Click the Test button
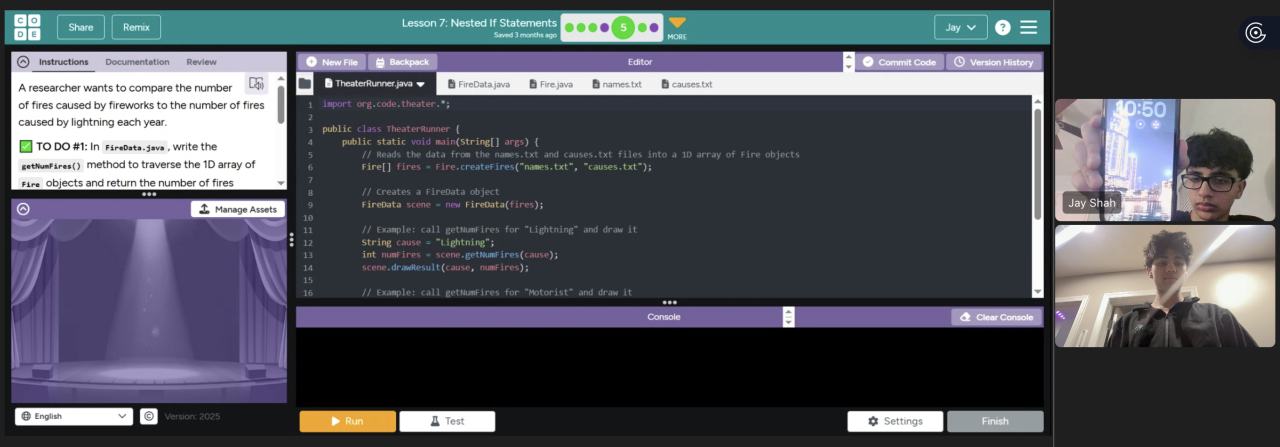The height and width of the screenshot is (447, 1280). pos(447,421)
